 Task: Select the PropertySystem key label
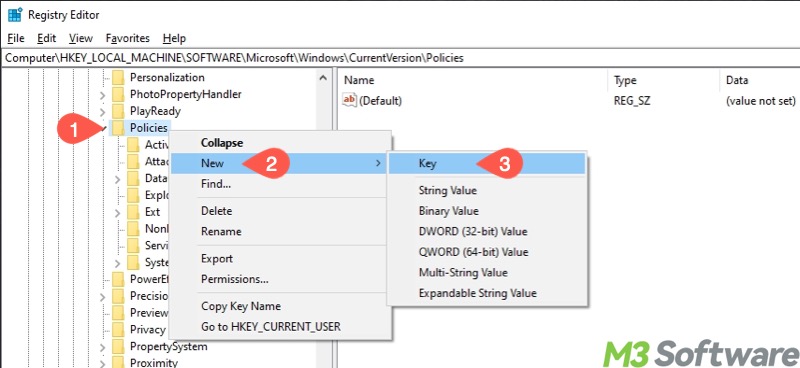168,347
